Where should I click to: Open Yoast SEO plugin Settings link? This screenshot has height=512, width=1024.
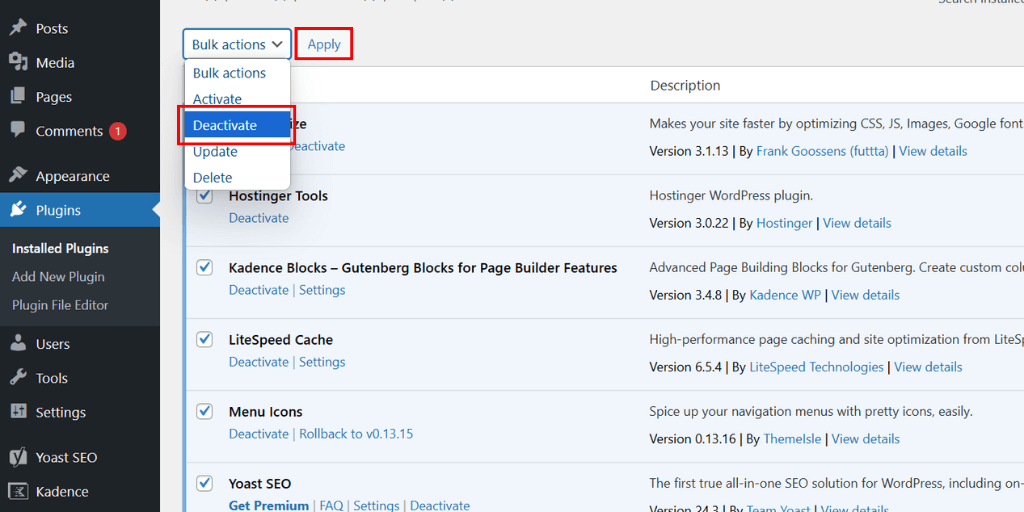click(x=377, y=505)
